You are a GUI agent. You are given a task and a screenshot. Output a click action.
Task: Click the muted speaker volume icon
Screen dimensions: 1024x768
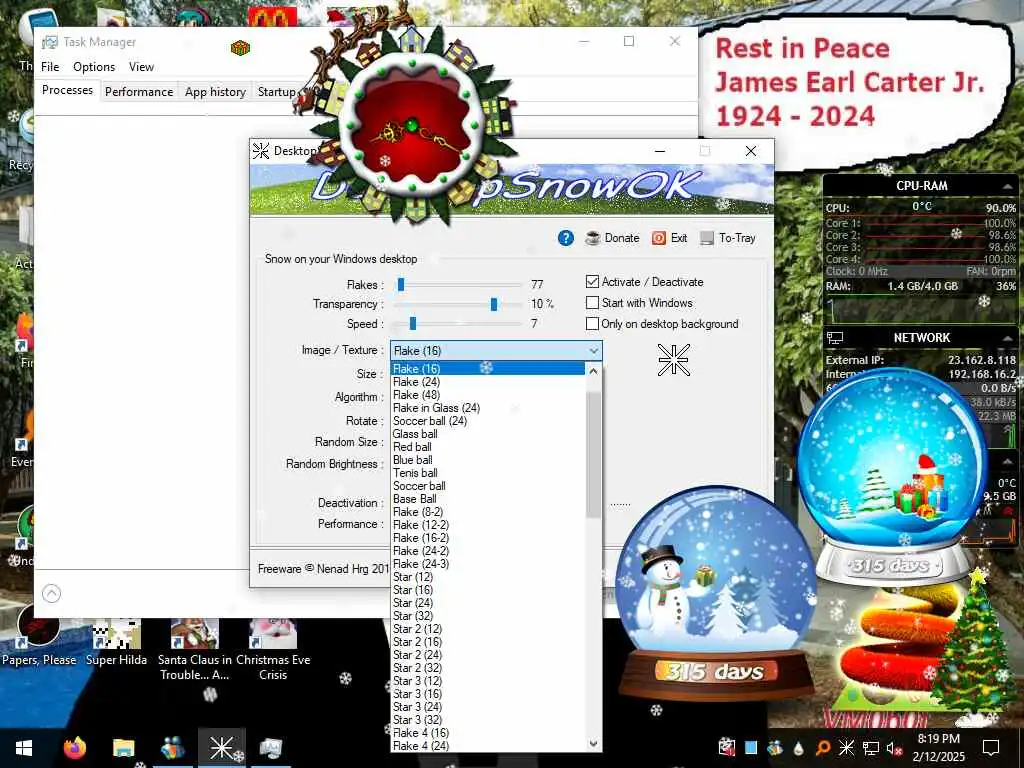click(x=894, y=748)
